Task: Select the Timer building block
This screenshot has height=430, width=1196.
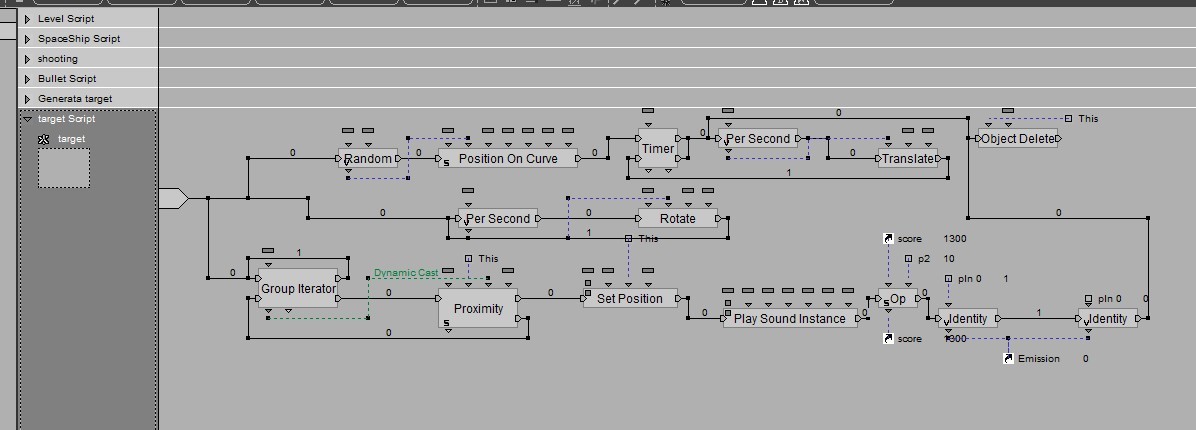Action: pos(657,149)
